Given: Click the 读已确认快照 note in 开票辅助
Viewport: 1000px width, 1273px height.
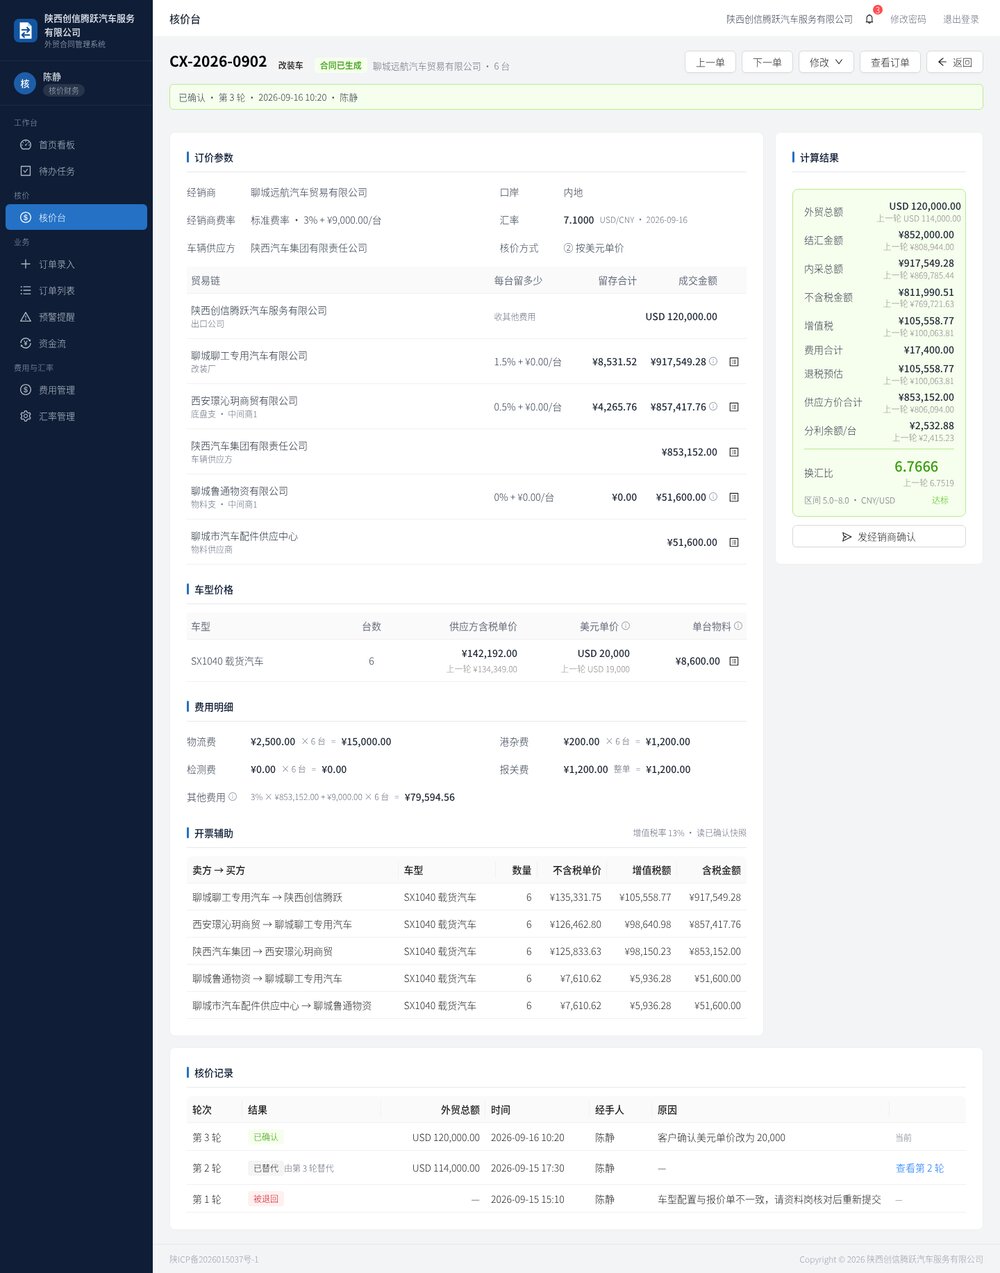Looking at the screenshot, I should [x=721, y=833].
